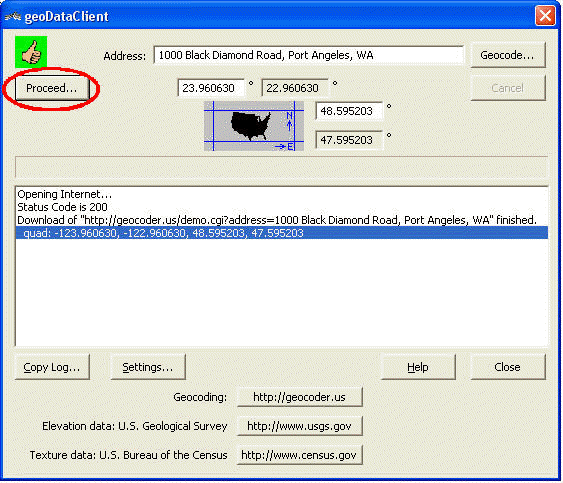This screenshot has height=483, width=563.
Task: Visit the http://geocoder.us link button
Action: click(299, 397)
